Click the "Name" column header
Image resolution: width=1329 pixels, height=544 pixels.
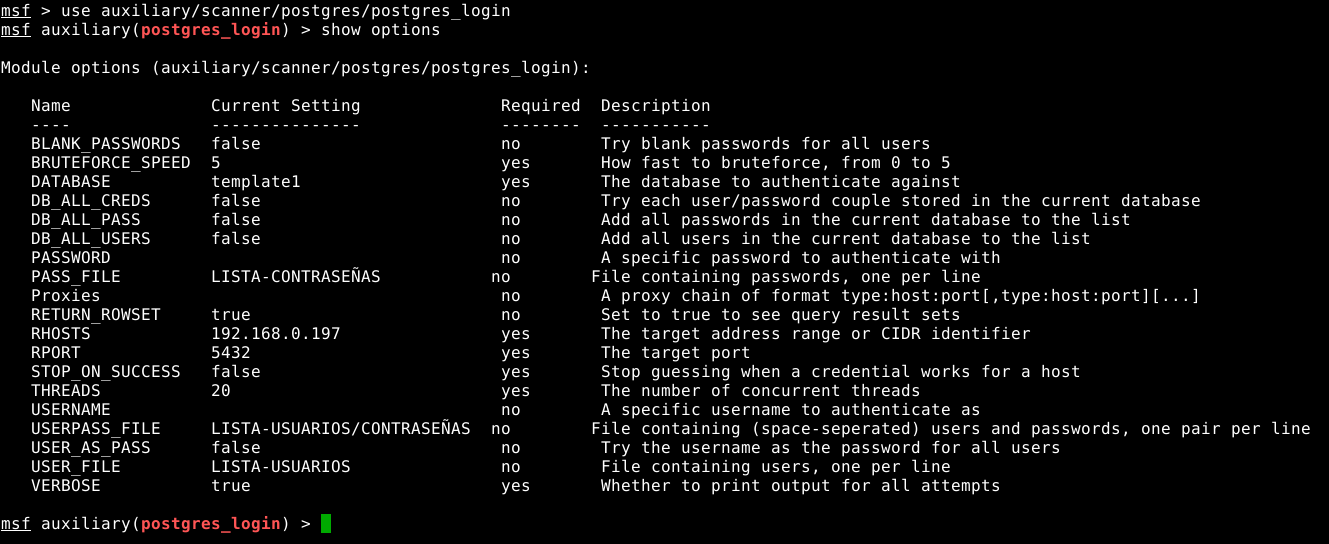tap(51, 106)
